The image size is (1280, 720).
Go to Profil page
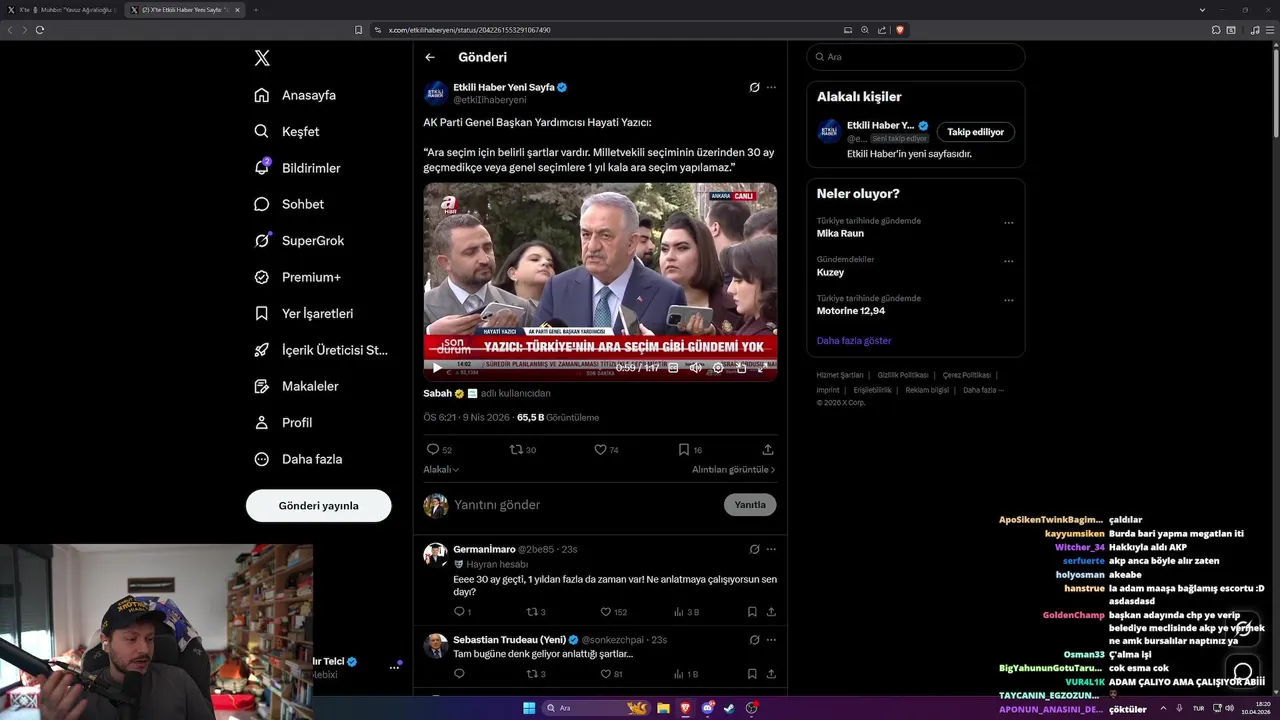283,422
